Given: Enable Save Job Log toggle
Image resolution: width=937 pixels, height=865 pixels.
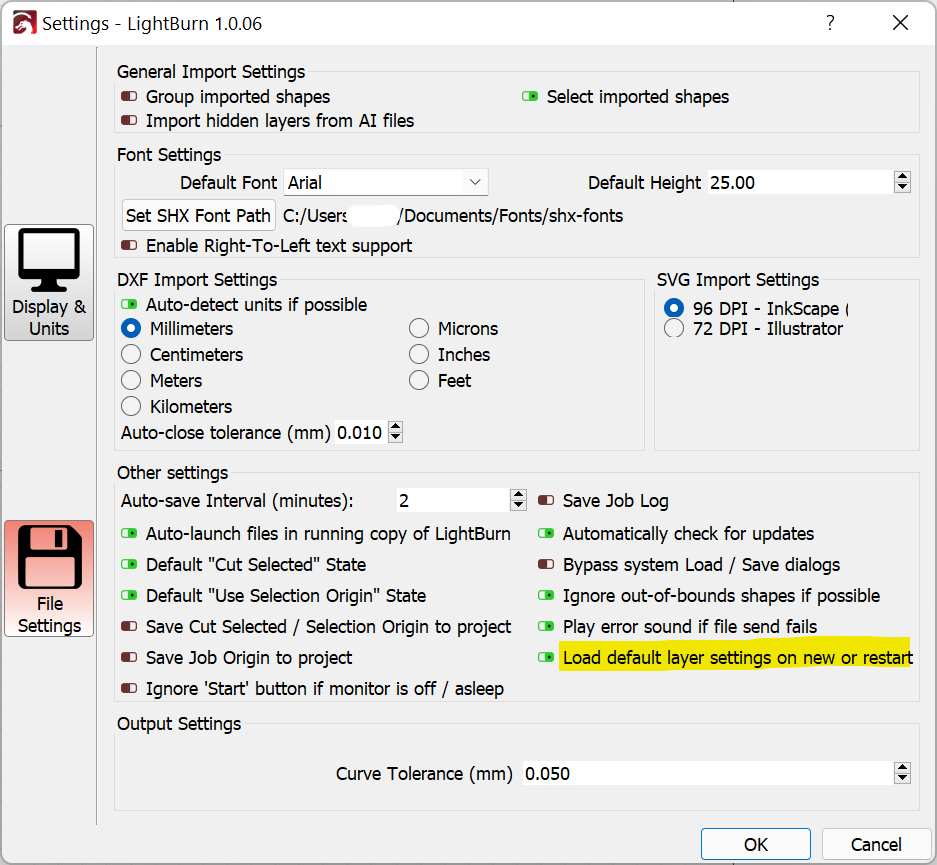Looking at the screenshot, I should (x=546, y=501).
